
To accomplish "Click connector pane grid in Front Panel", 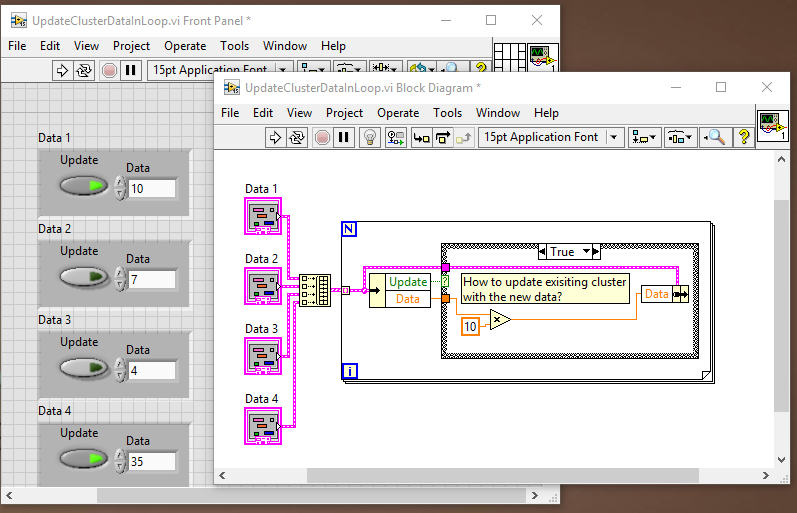I will [x=510, y=57].
